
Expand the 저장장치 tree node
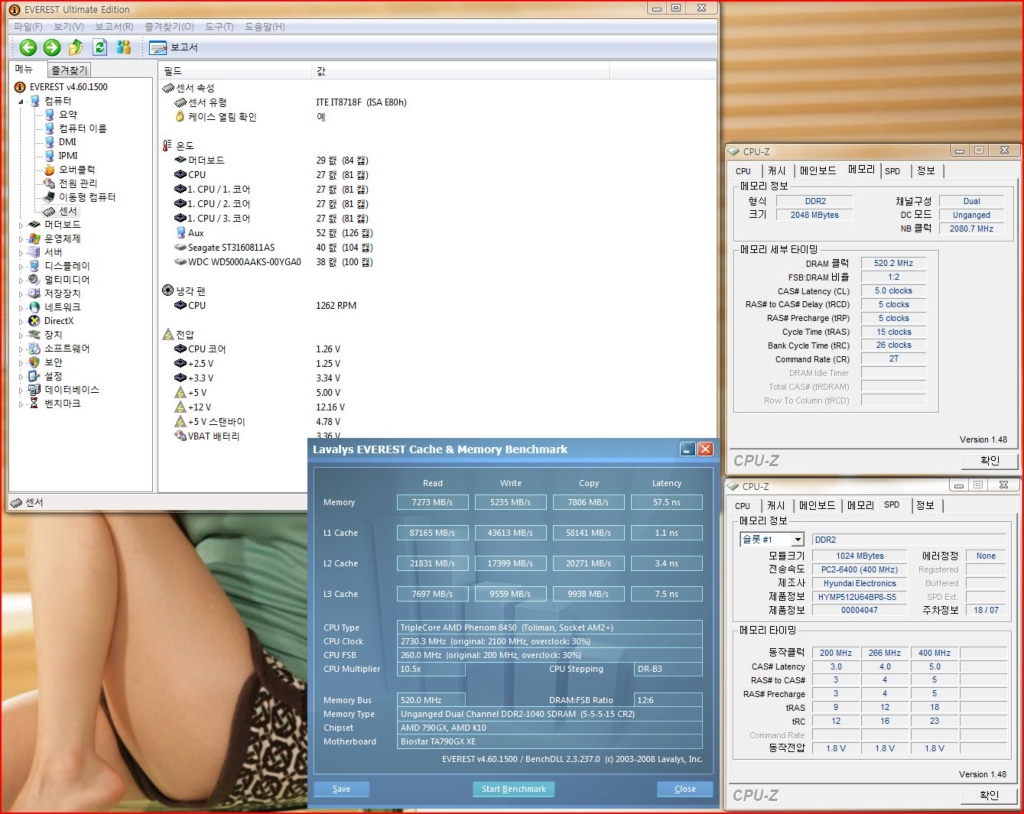21,294
